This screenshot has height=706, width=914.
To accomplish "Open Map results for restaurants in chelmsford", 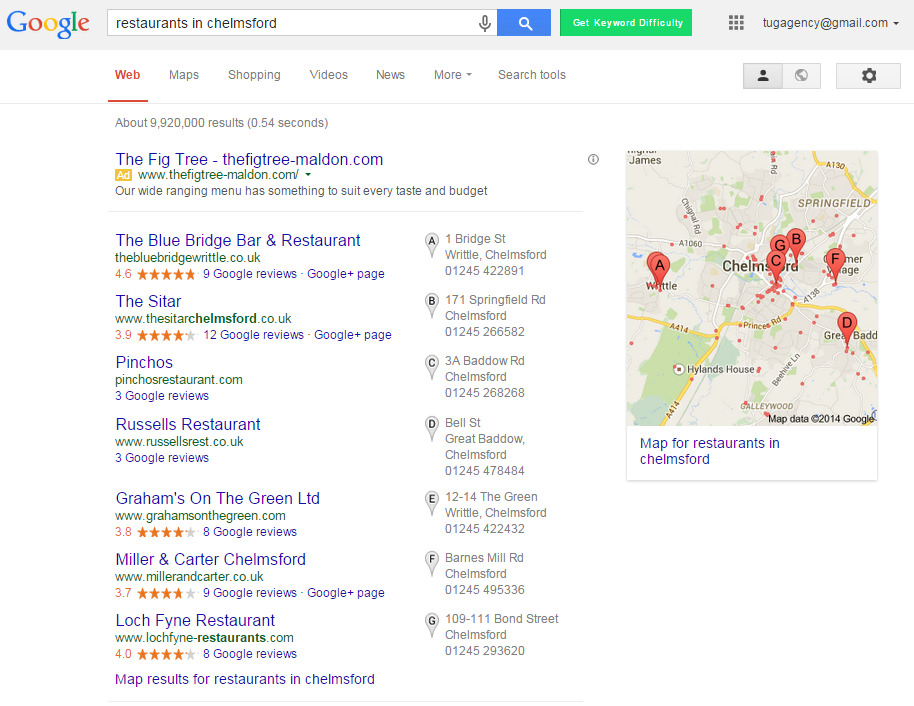I will [x=245, y=679].
